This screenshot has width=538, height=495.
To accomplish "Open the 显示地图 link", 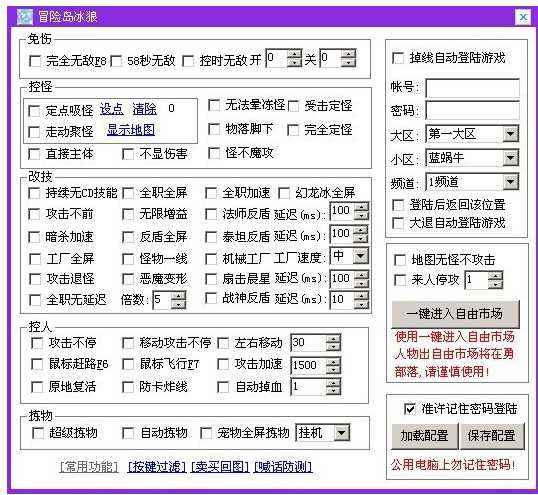I will click(131, 130).
